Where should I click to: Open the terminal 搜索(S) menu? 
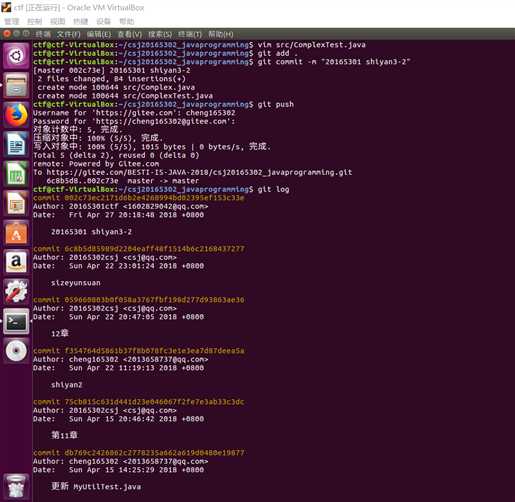tap(160, 34)
